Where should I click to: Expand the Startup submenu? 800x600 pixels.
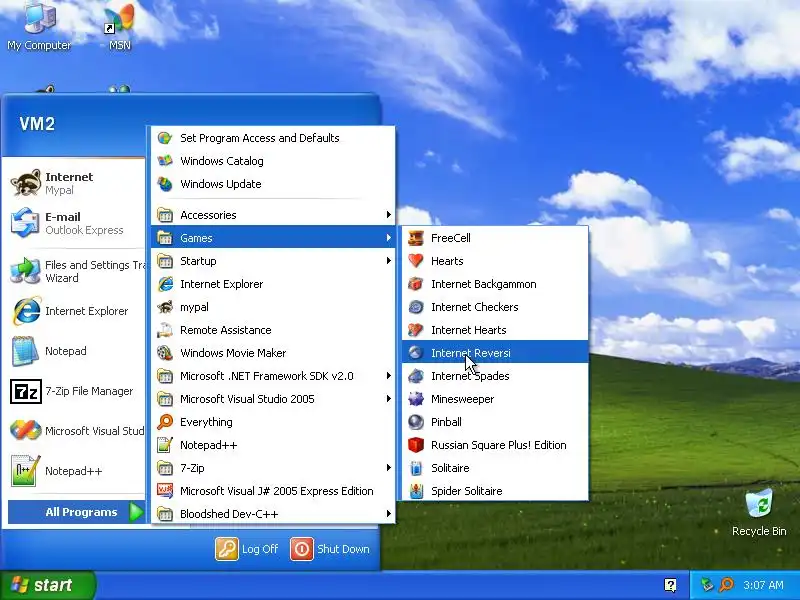click(273, 261)
